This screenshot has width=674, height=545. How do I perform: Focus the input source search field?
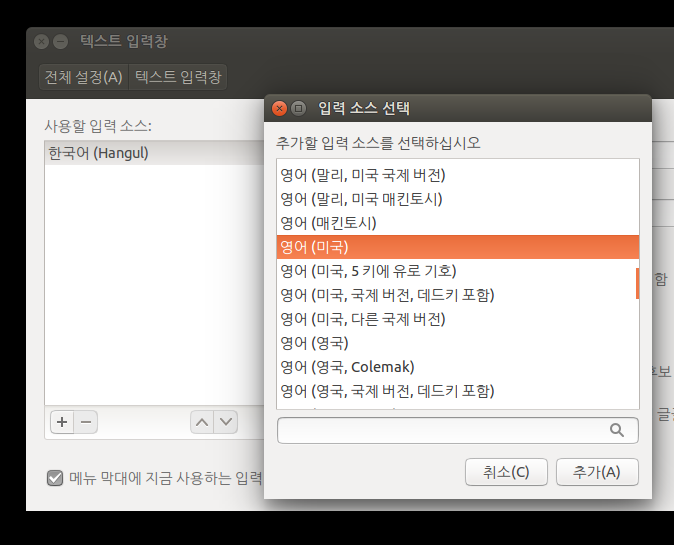[x=458, y=430]
